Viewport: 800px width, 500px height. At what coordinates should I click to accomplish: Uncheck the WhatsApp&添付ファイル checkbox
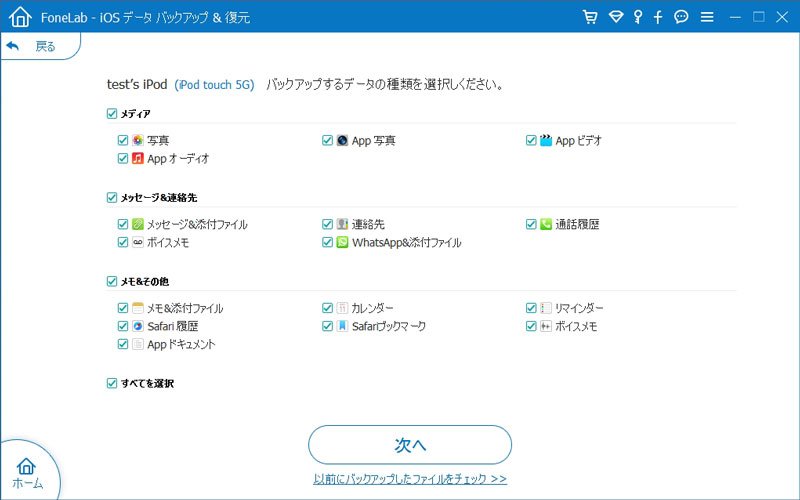tap(328, 242)
